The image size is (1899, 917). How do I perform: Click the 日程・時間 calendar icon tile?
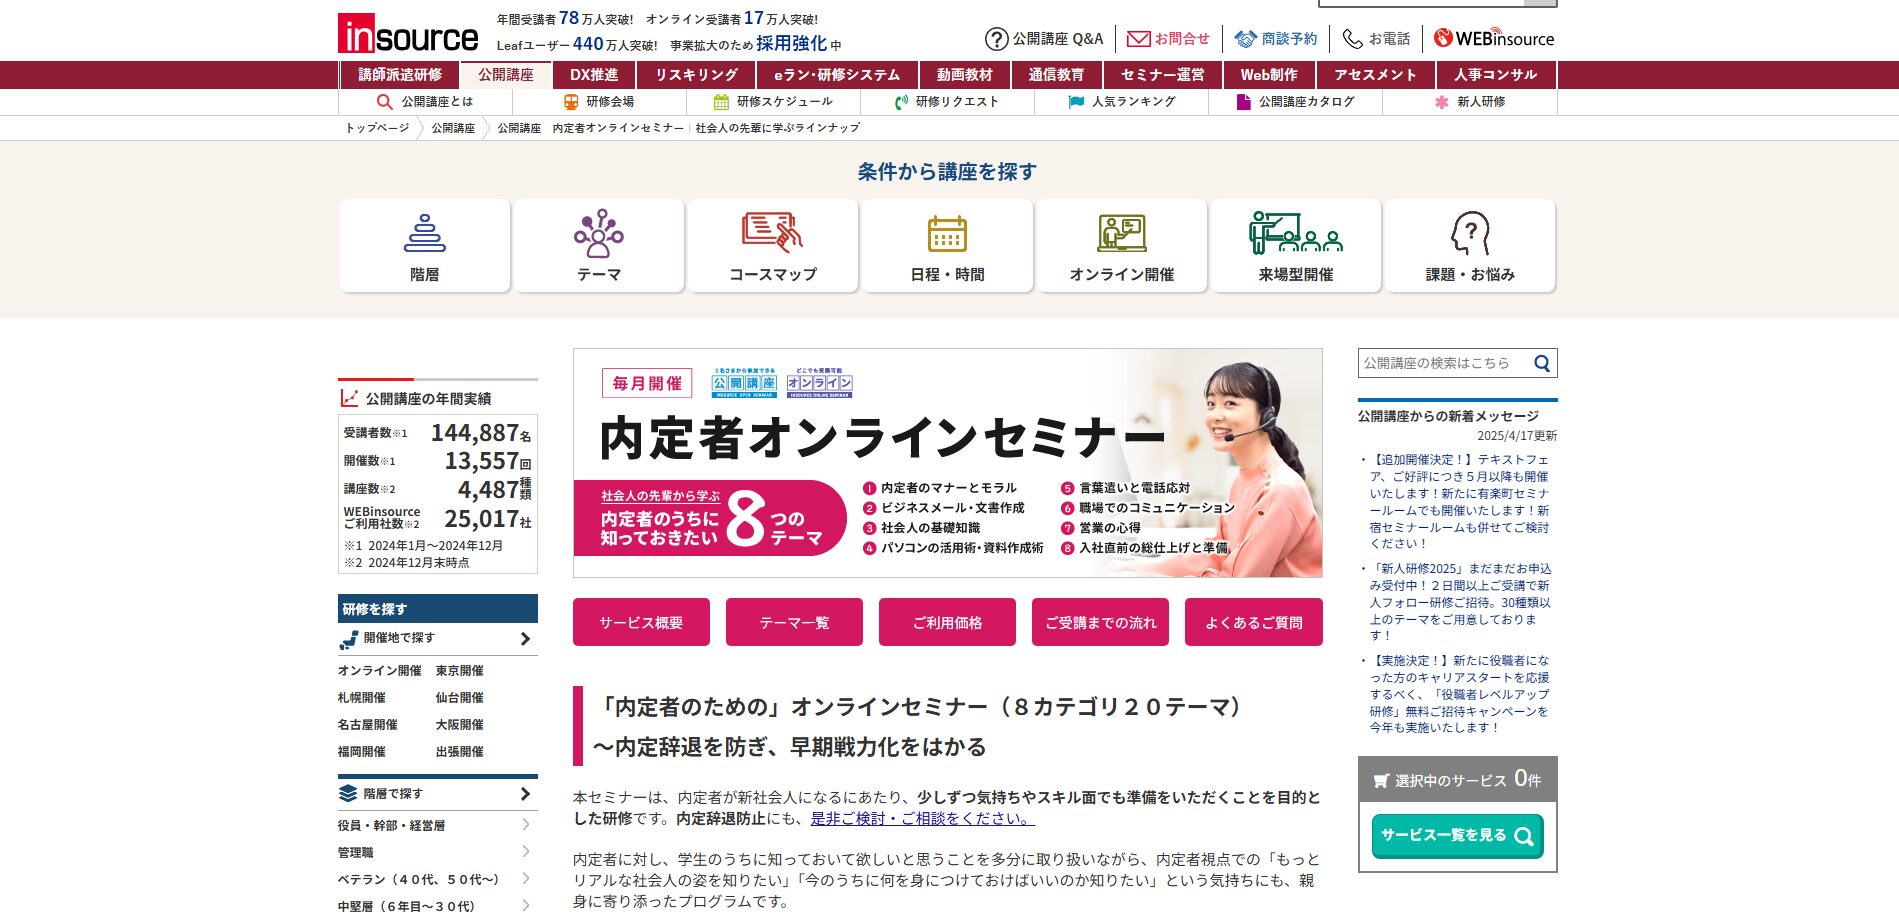pos(947,246)
